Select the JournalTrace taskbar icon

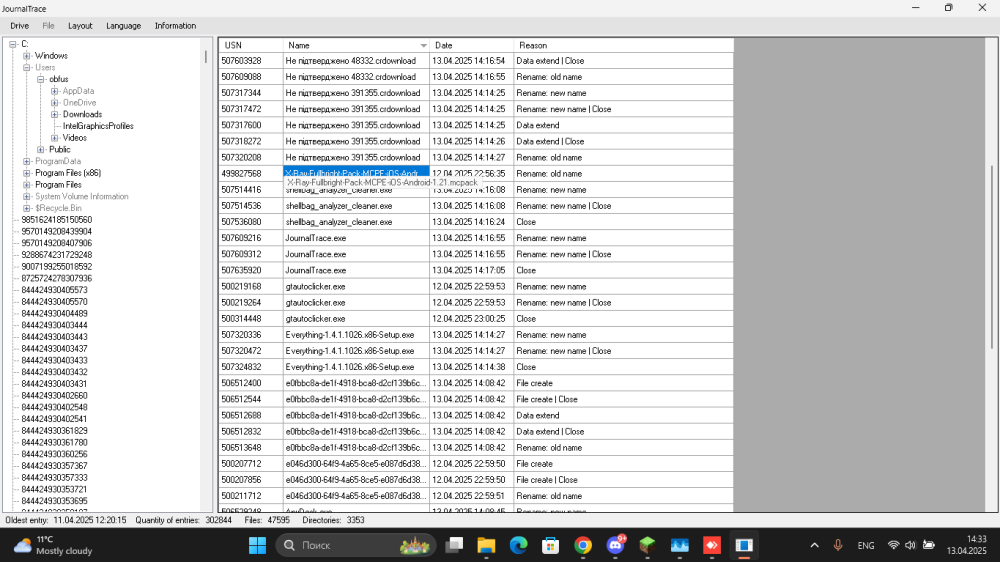coord(744,545)
